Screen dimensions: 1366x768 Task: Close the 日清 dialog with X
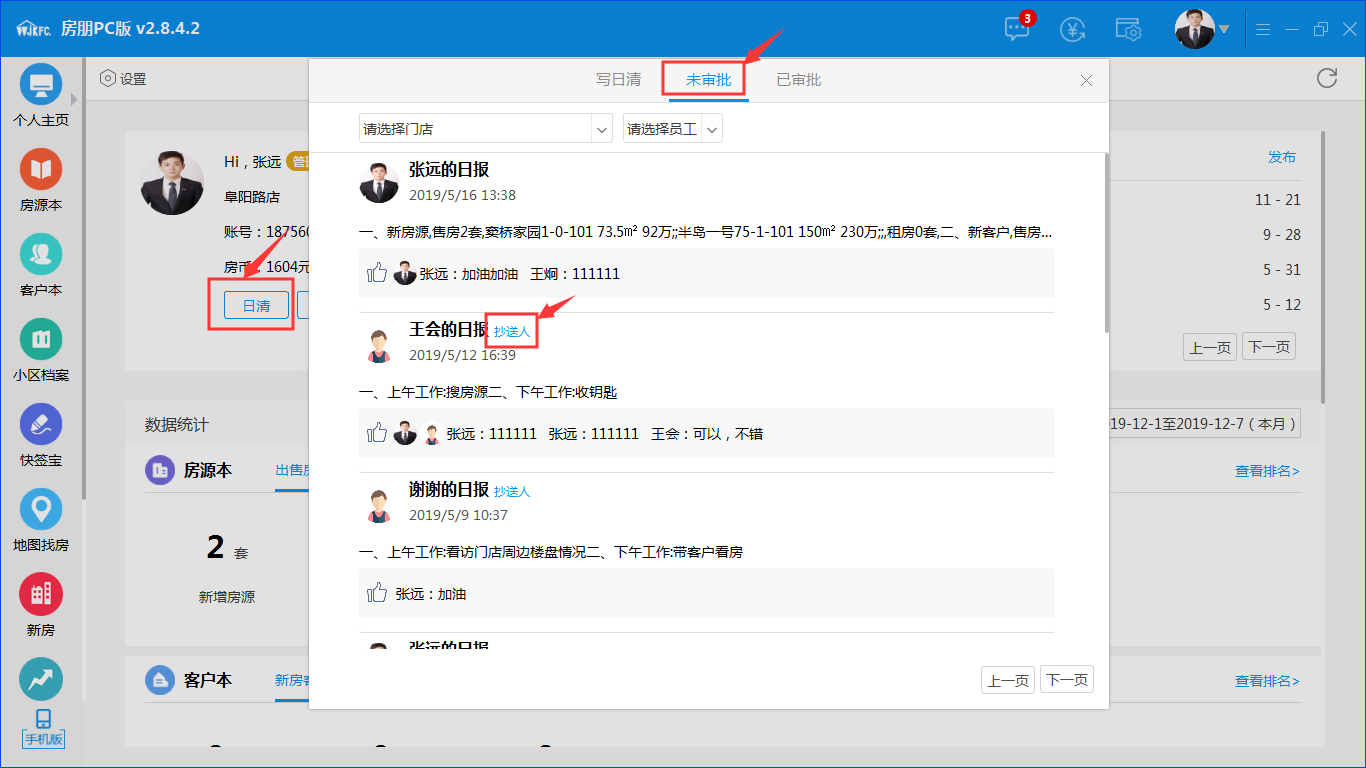pos(1087,81)
